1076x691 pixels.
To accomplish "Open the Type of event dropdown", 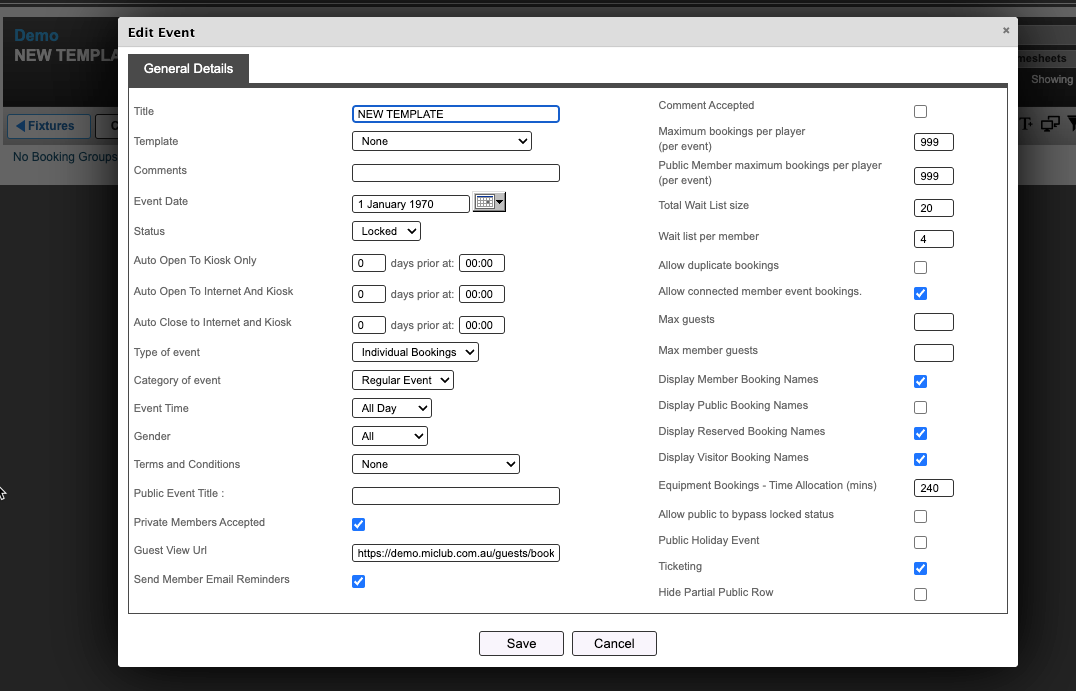I will 415,352.
